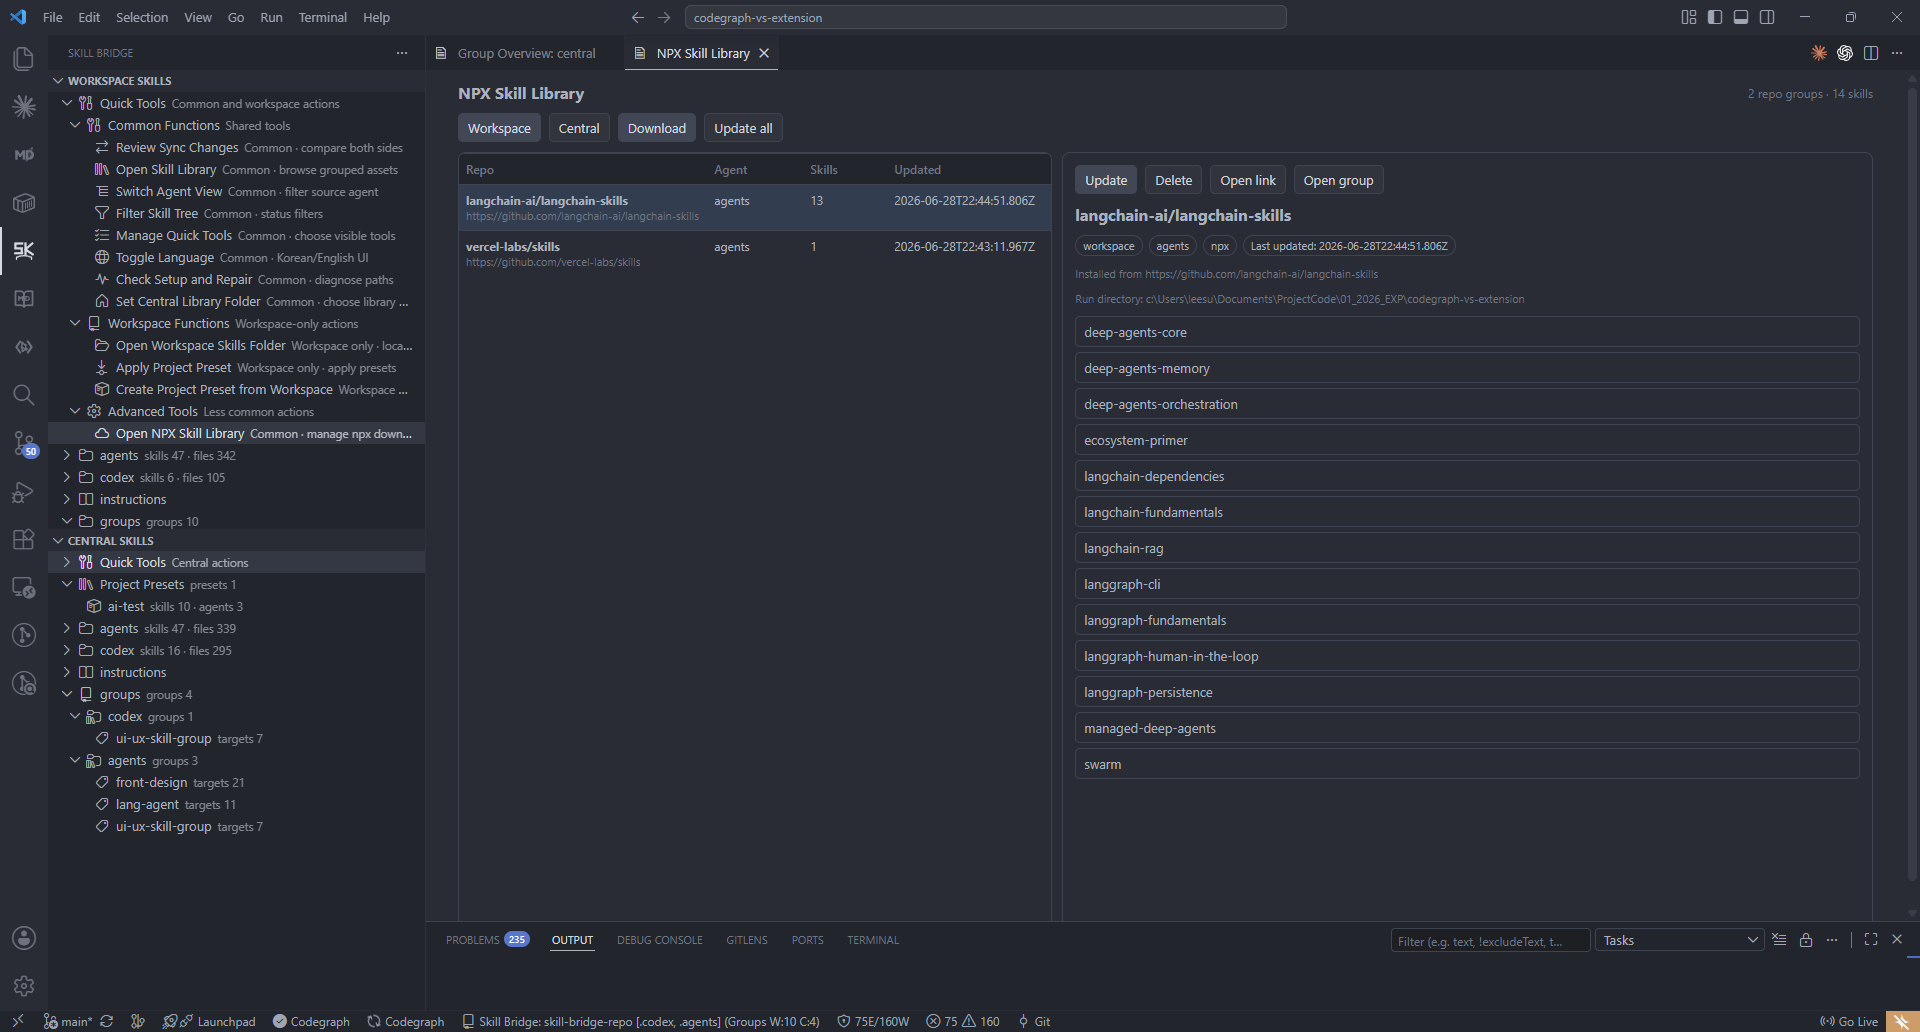Click the codegraph-vs-extension command center search
The width and height of the screenshot is (1920, 1032).
pos(985,17)
